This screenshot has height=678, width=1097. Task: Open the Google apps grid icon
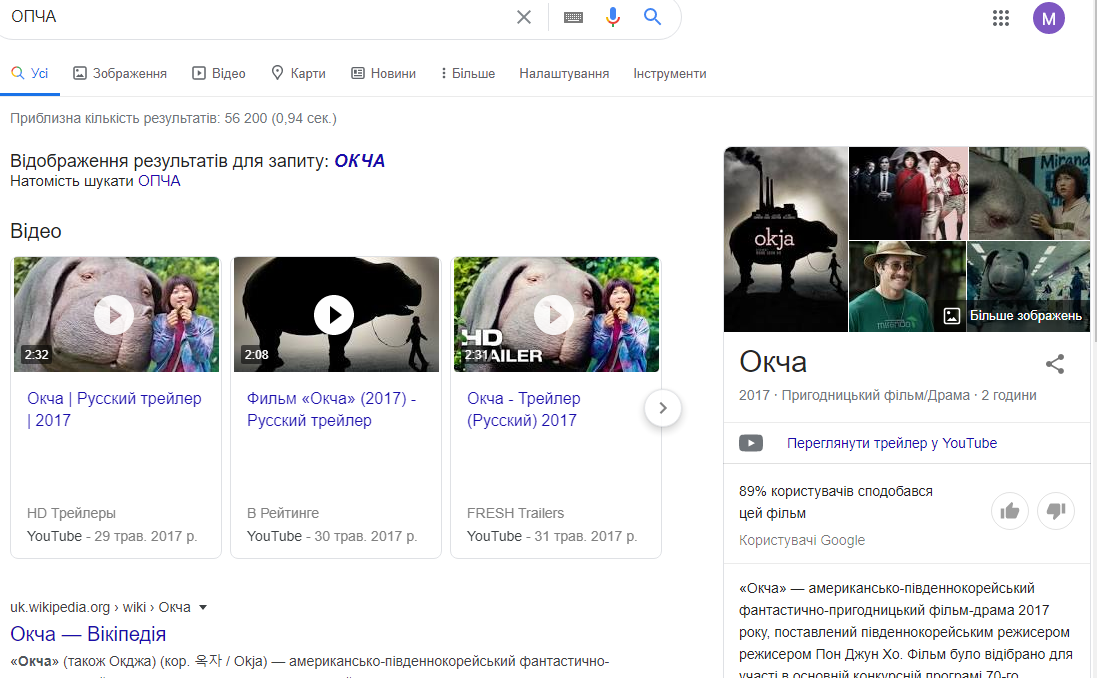tap(1000, 18)
